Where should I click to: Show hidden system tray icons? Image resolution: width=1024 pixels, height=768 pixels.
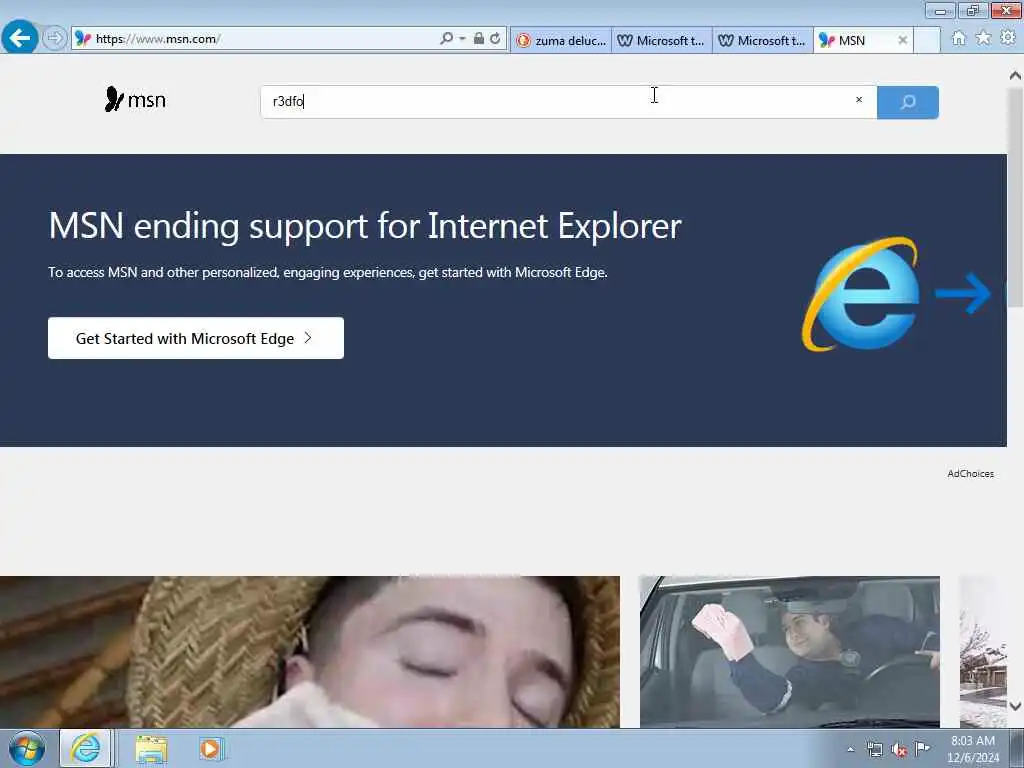coord(850,749)
